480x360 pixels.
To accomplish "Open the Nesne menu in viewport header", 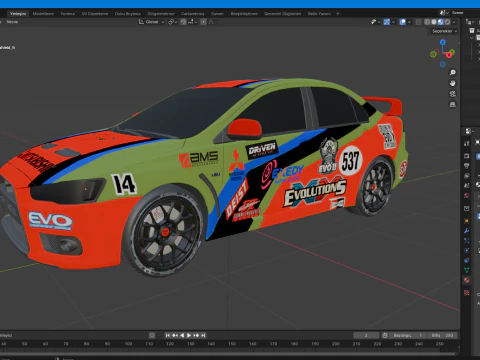I will coord(12,22).
